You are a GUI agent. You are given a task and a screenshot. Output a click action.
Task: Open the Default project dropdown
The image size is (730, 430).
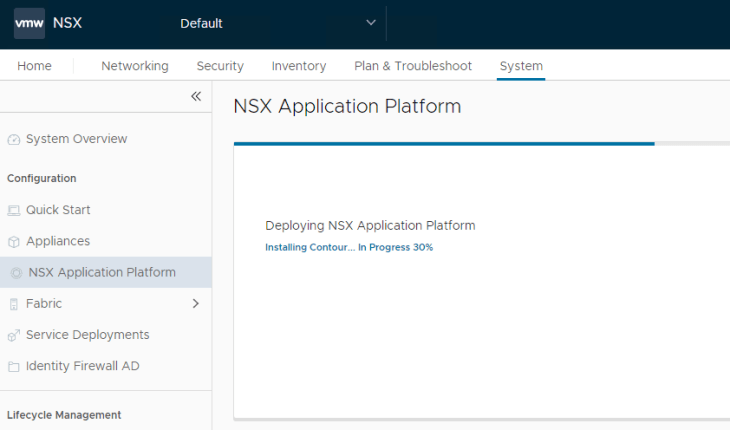point(277,23)
